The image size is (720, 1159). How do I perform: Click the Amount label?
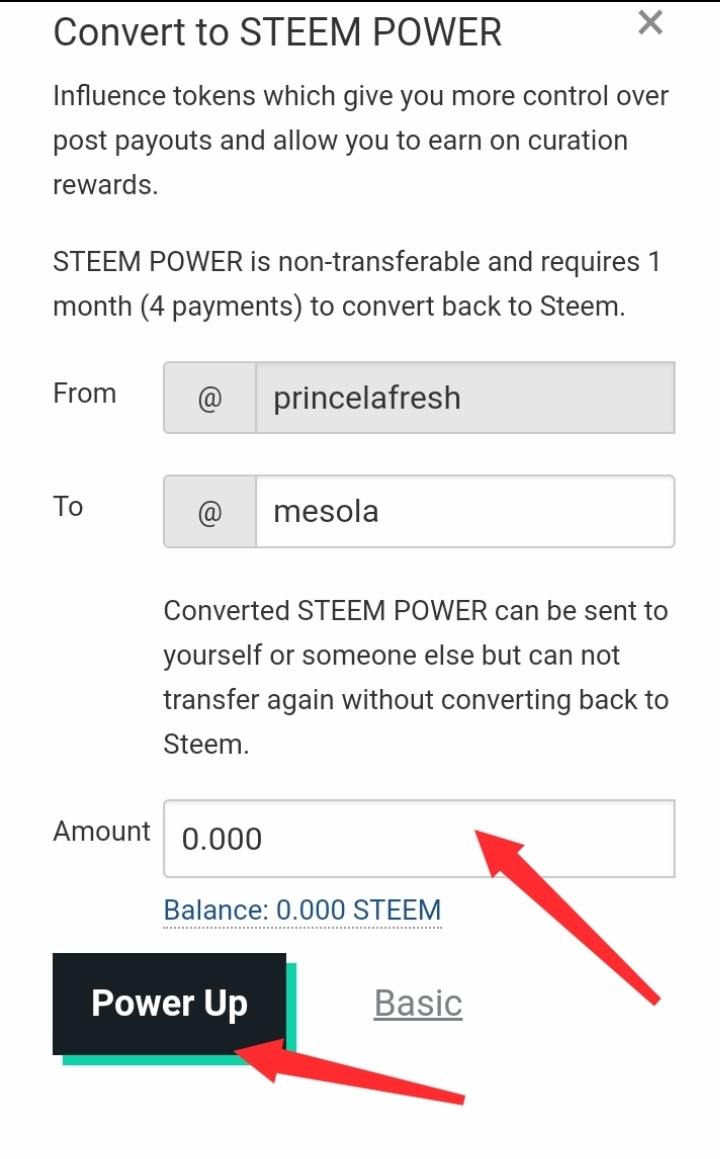click(102, 831)
